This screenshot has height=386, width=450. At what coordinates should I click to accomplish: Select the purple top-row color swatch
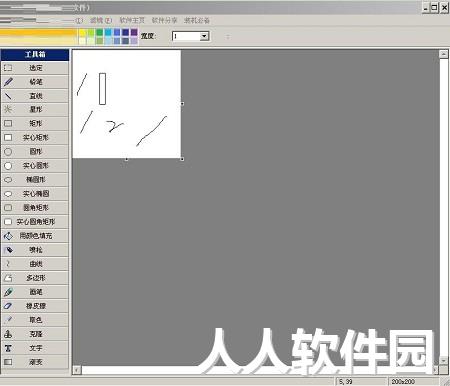[134, 32]
